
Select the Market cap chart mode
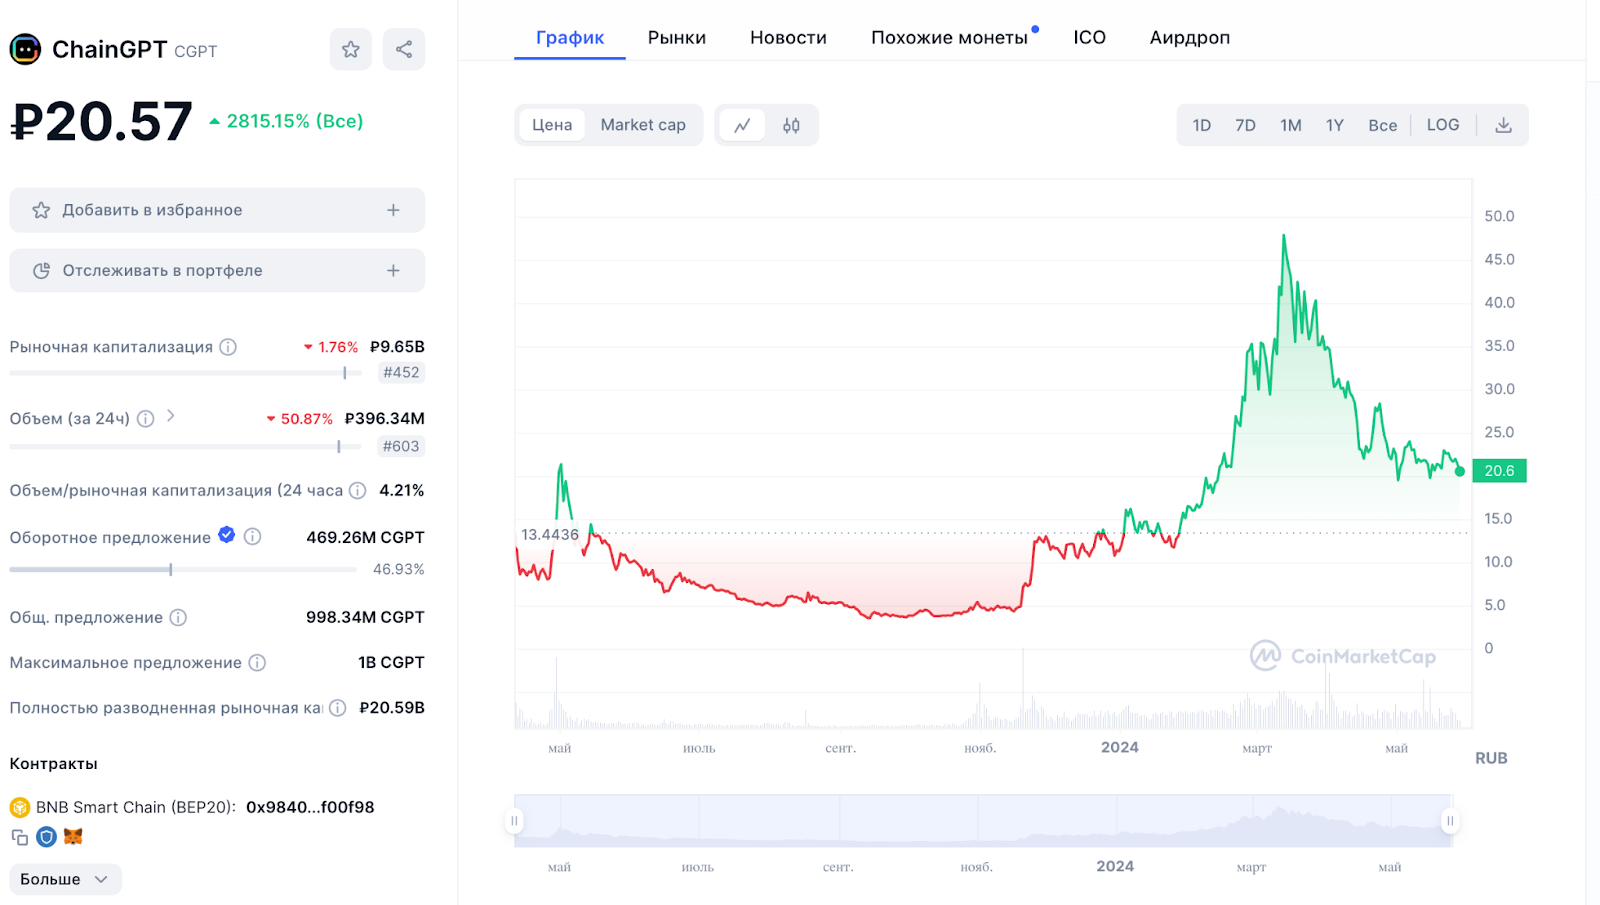point(643,125)
